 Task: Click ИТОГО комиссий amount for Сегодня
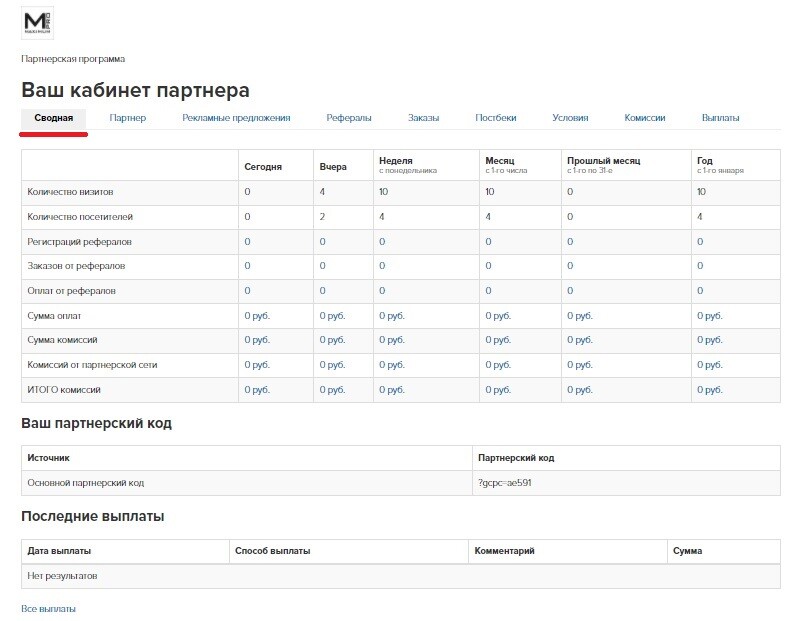(257, 390)
